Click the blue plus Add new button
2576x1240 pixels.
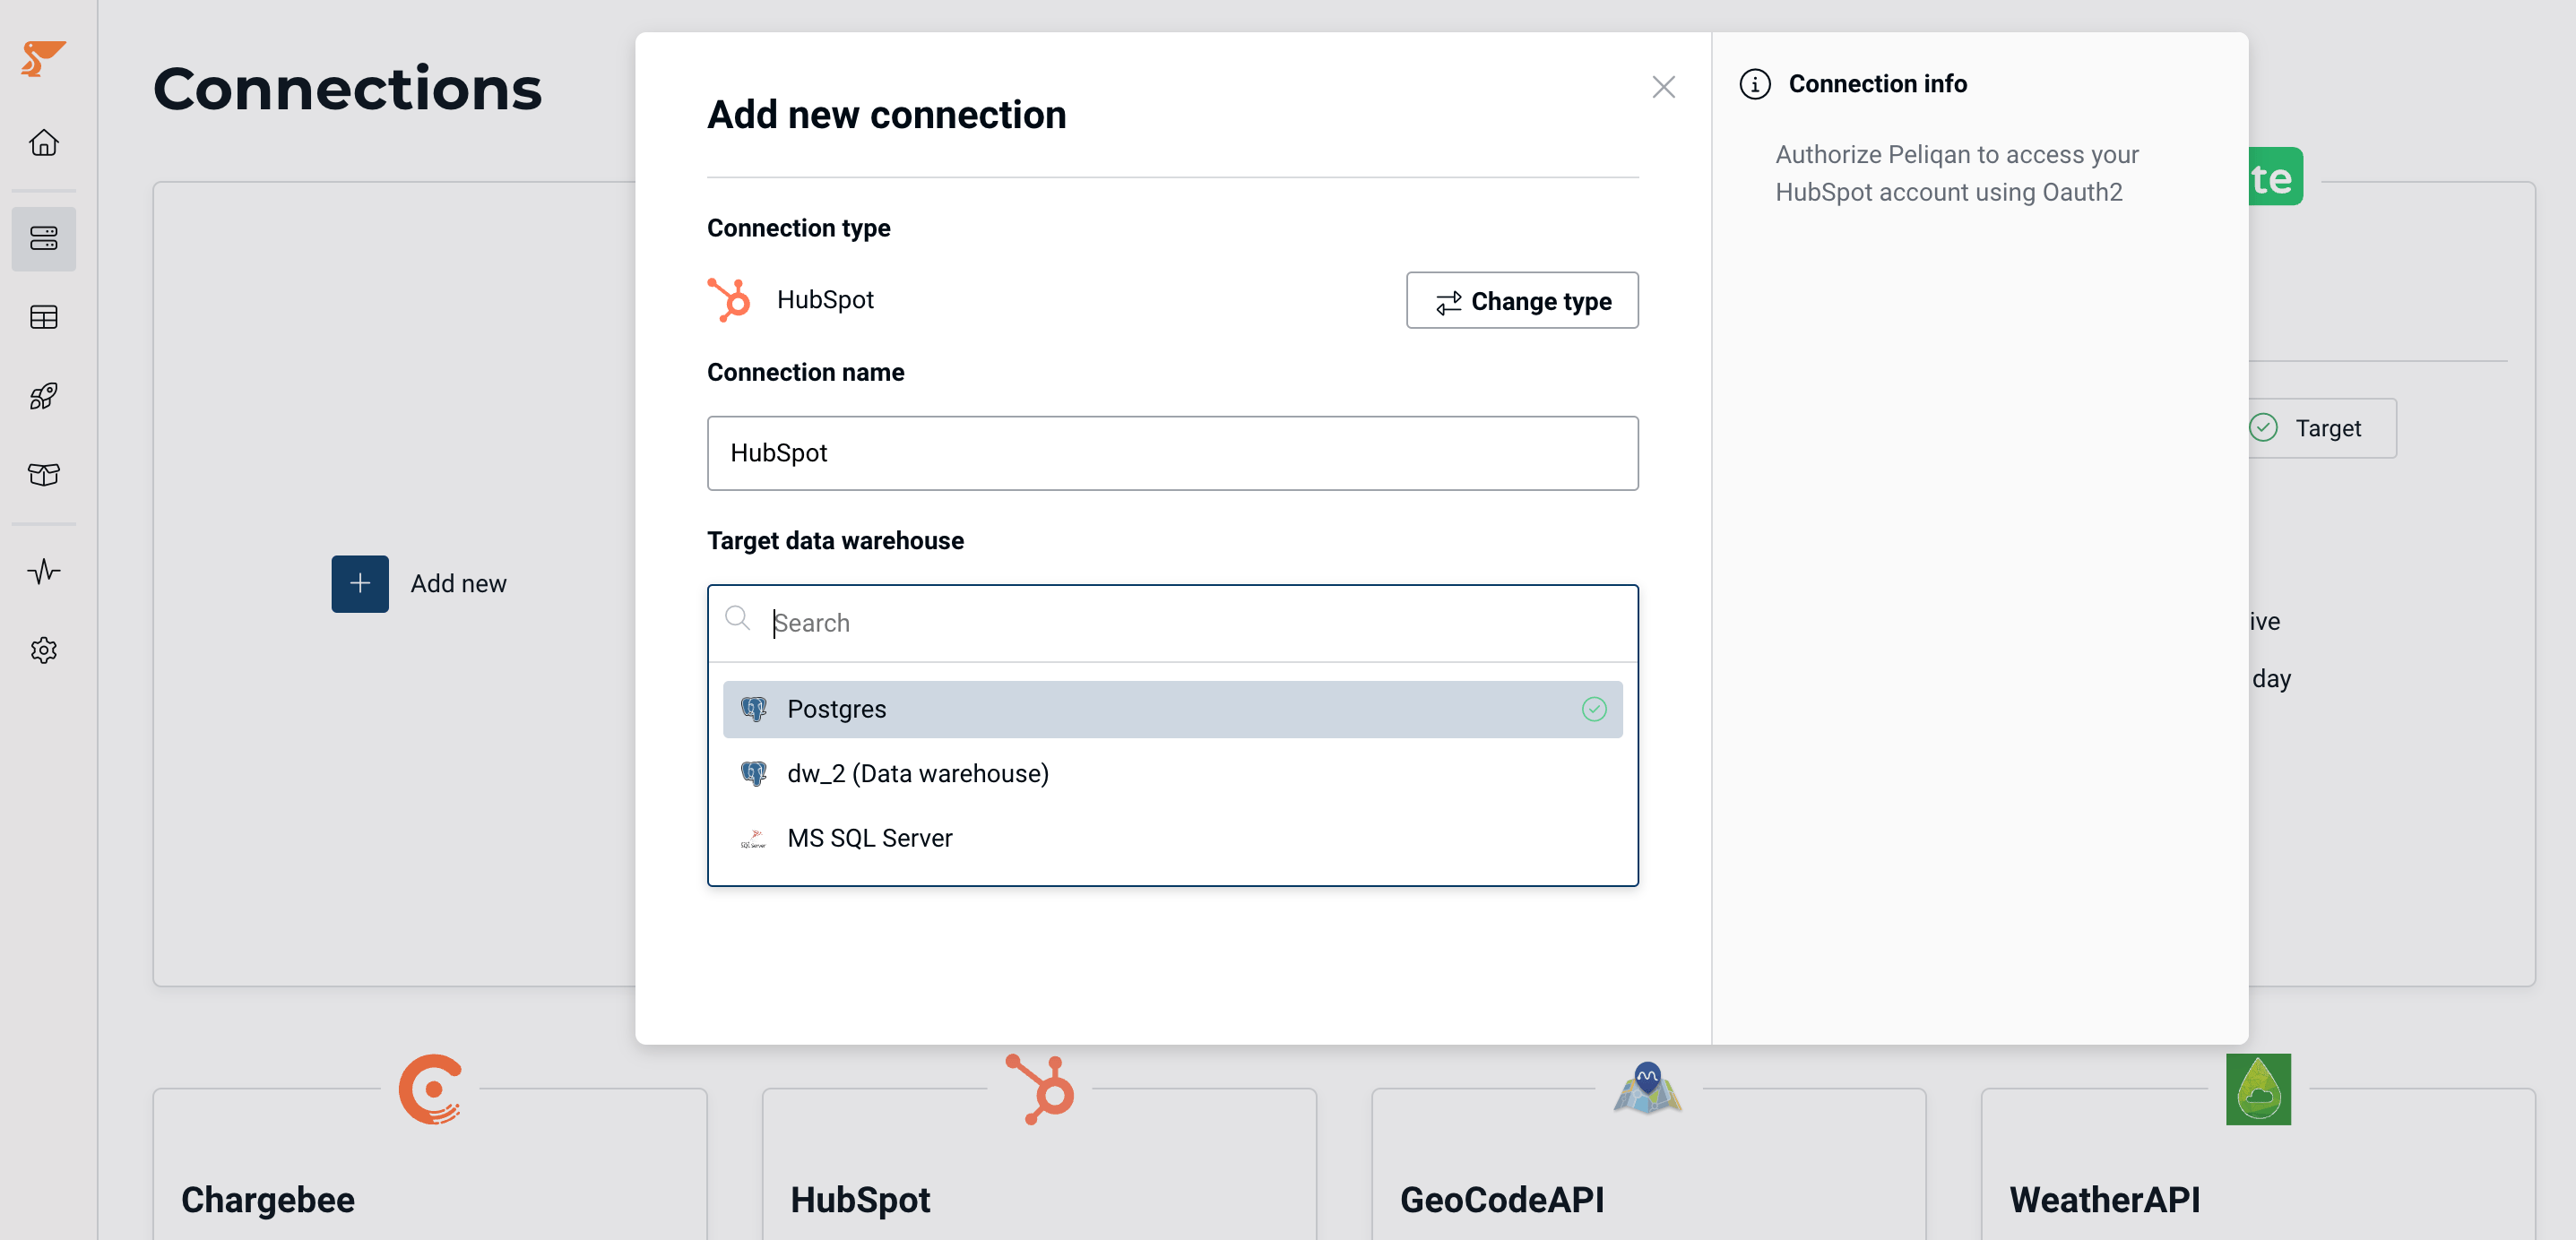click(360, 583)
